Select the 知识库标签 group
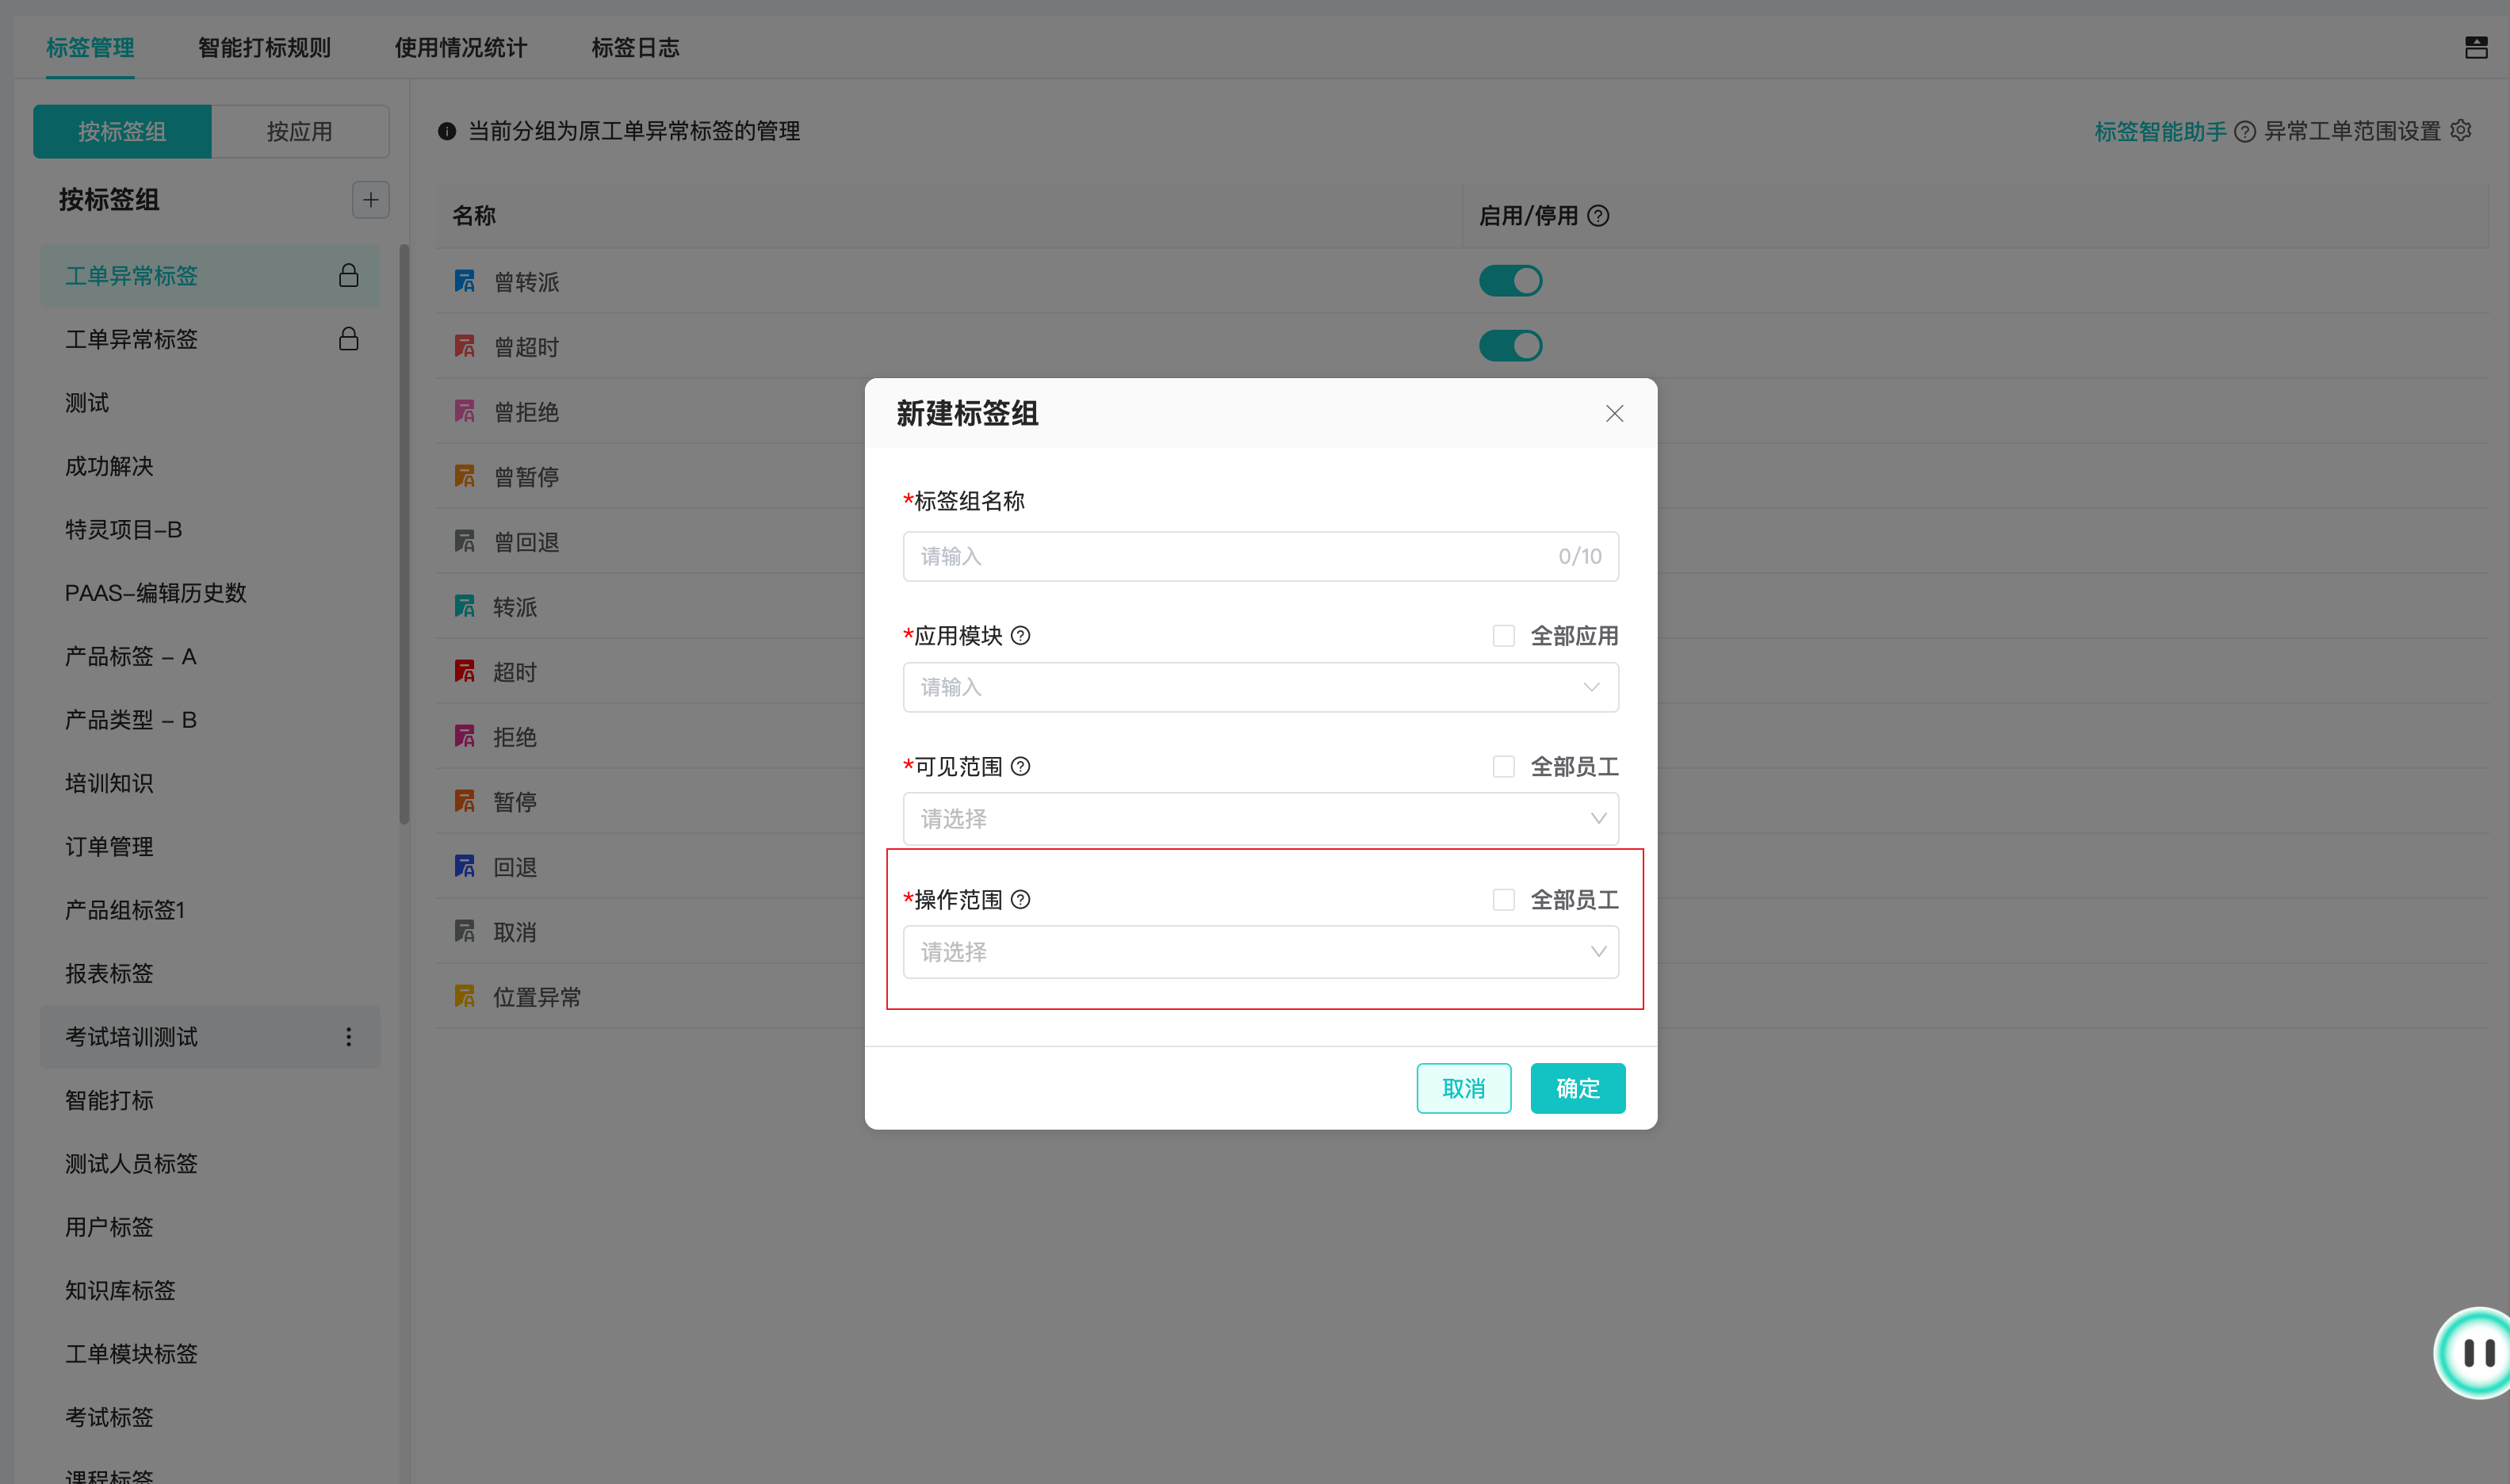2510x1484 pixels. [x=210, y=1291]
